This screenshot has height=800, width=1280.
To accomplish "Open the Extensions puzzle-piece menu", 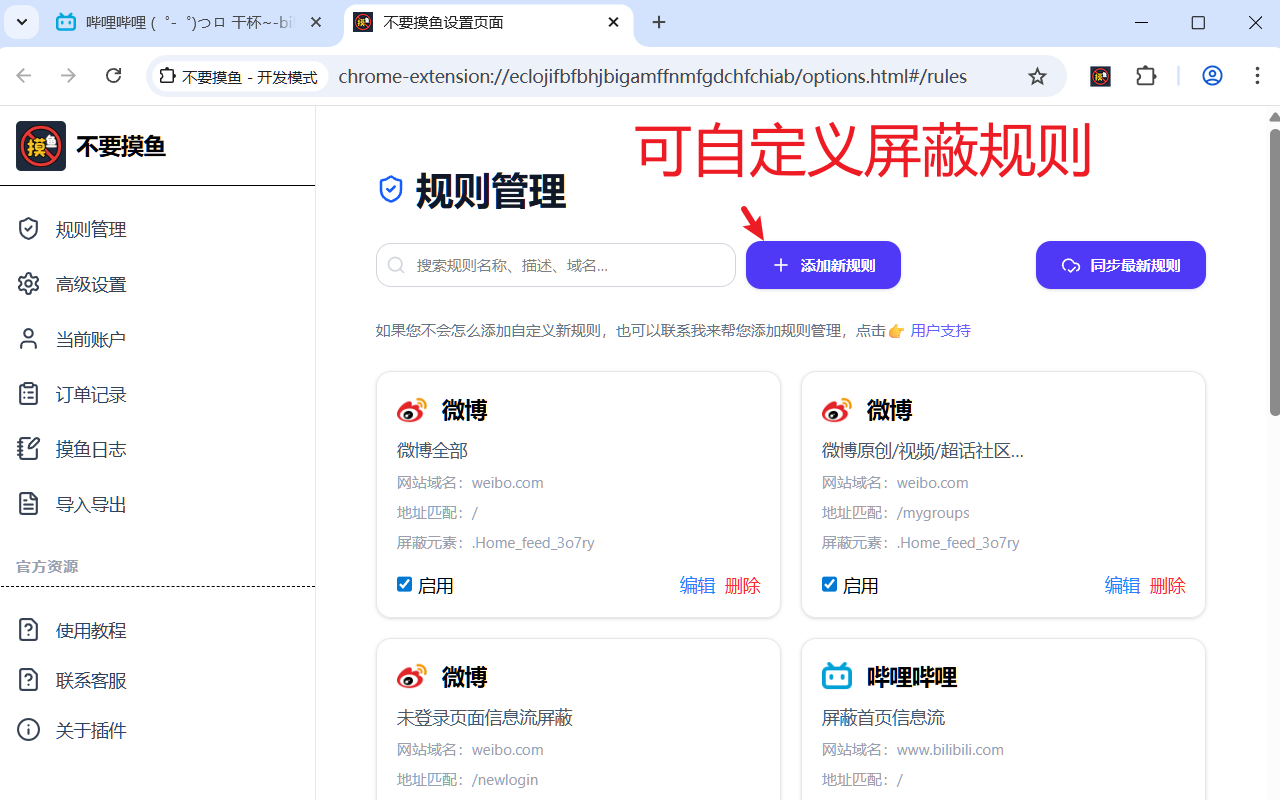I will pos(1146,76).
